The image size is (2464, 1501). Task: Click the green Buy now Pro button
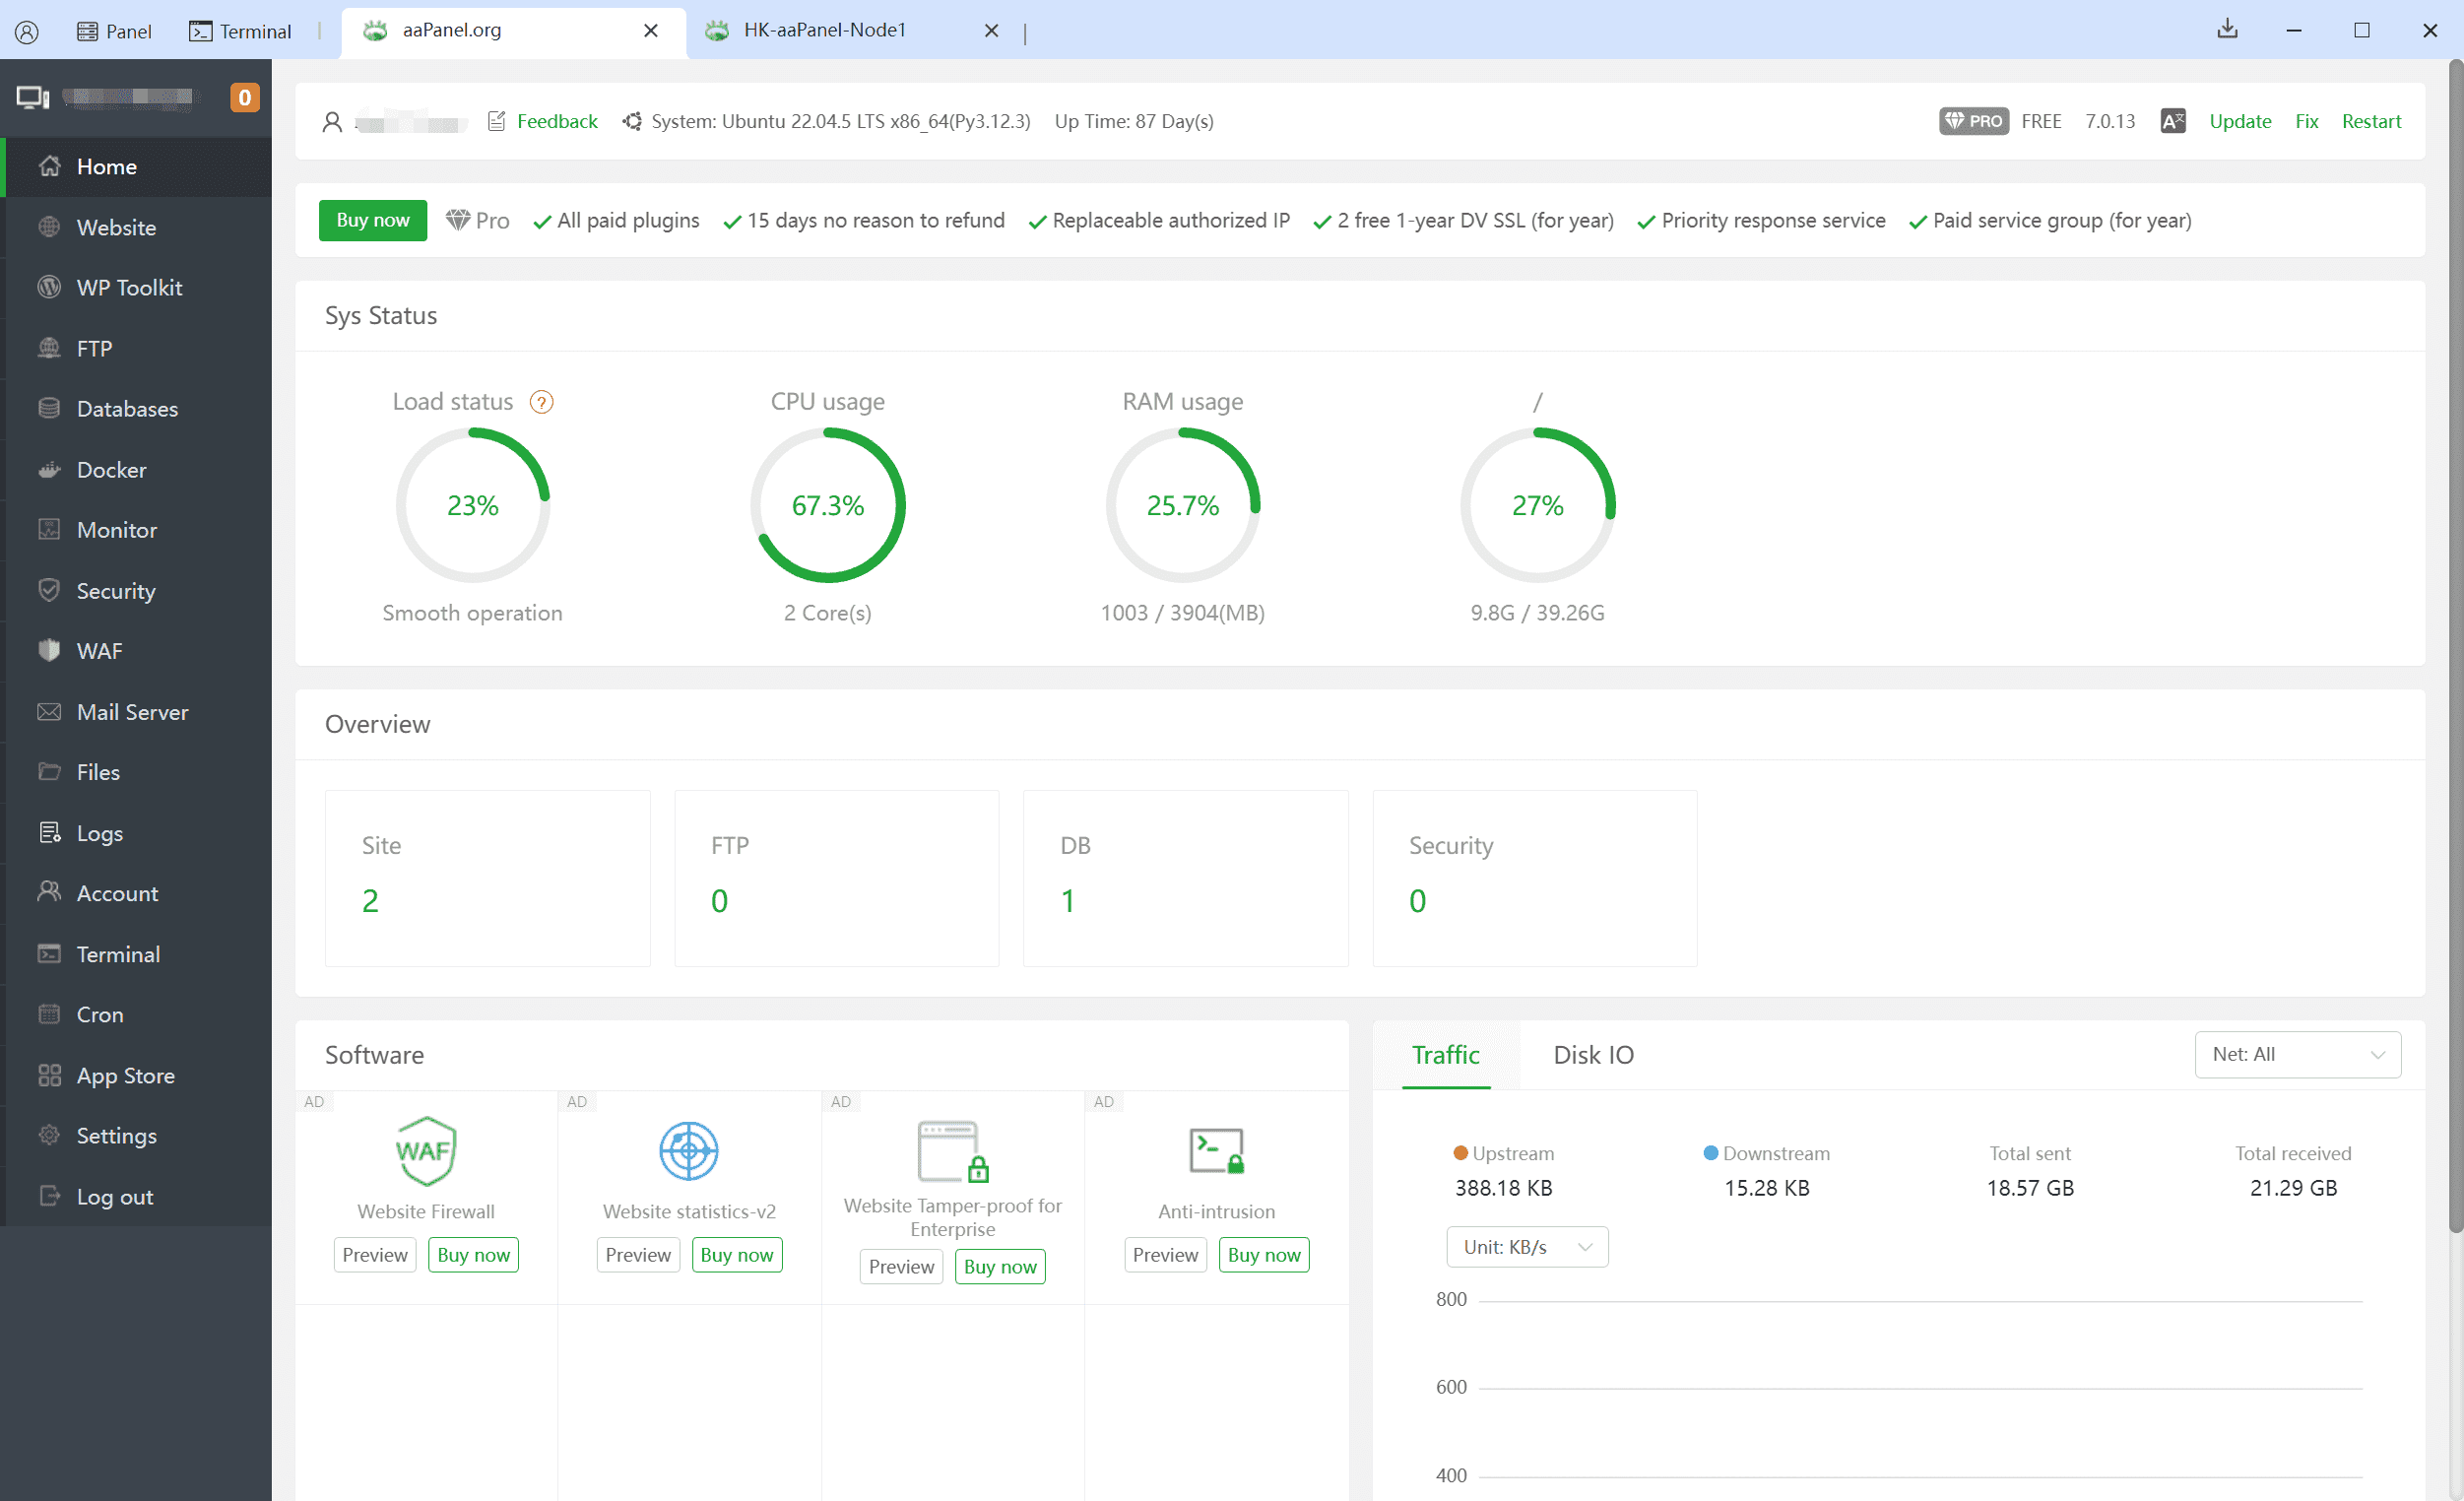372,220
